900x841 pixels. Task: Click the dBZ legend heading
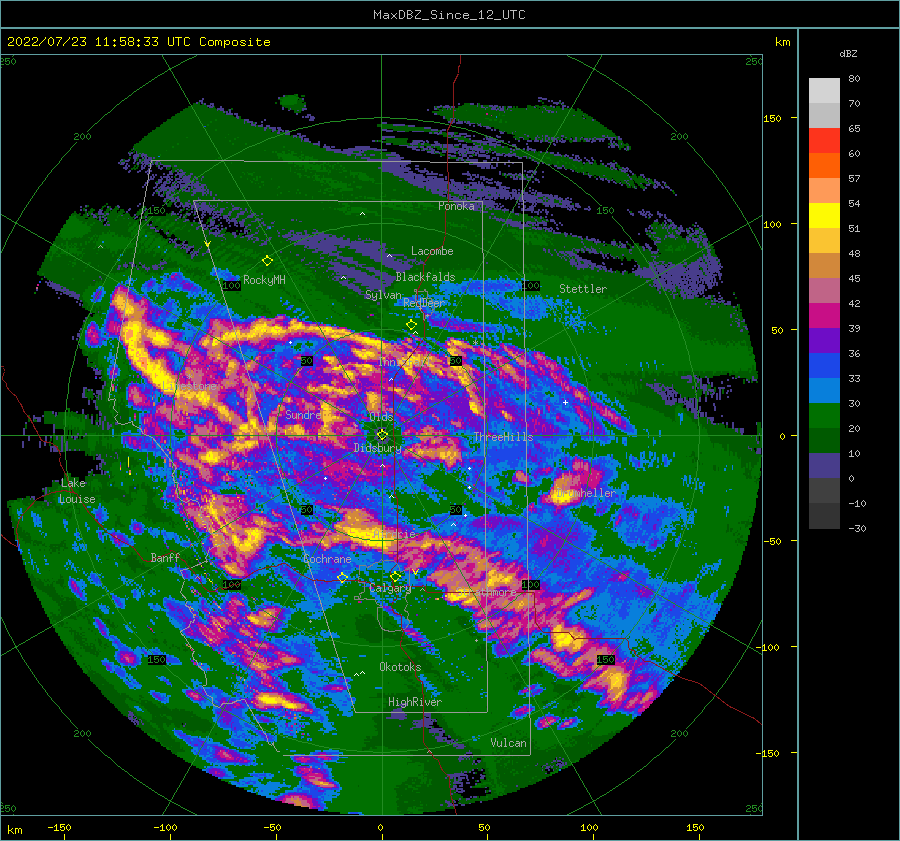(x=848, y=53)
